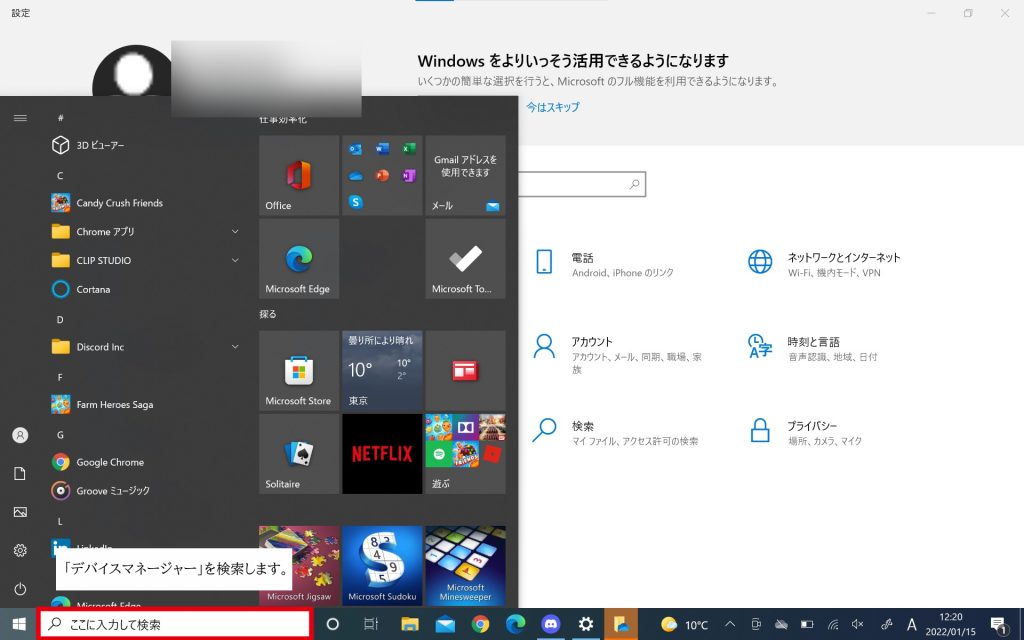Open the notification center icon

pos(998,625)
